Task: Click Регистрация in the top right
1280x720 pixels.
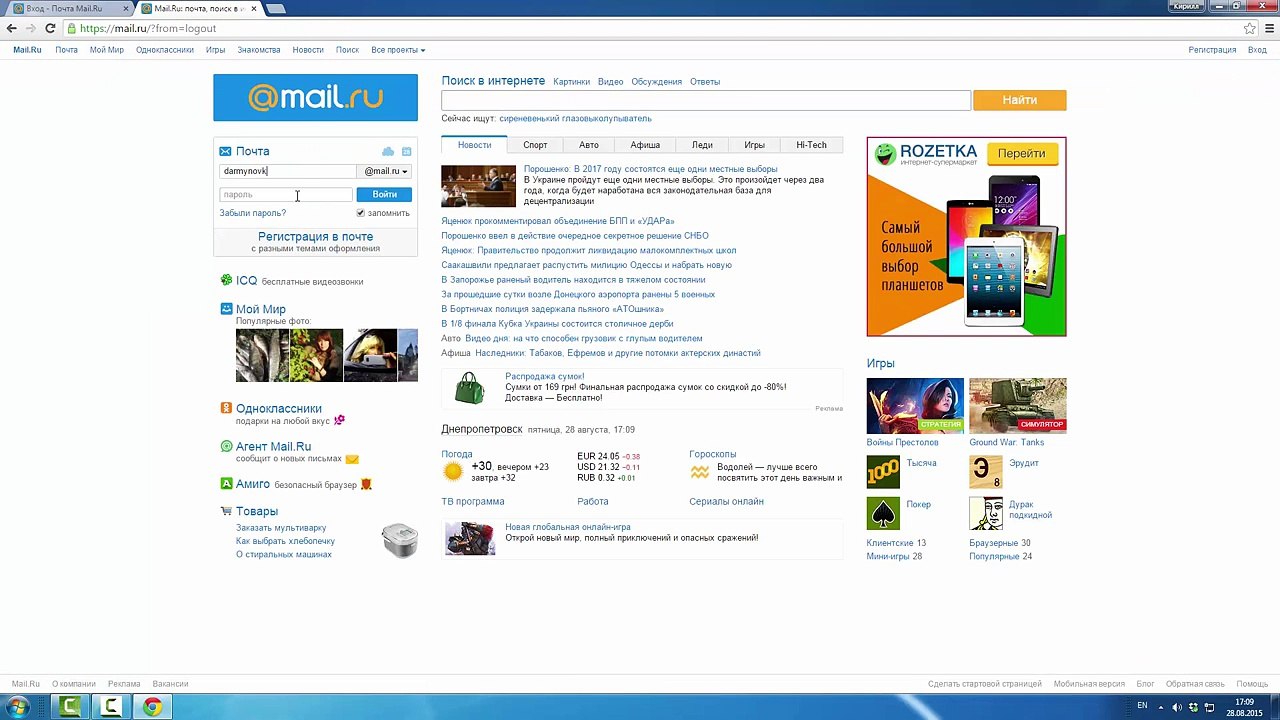Action: (1212, 50)
